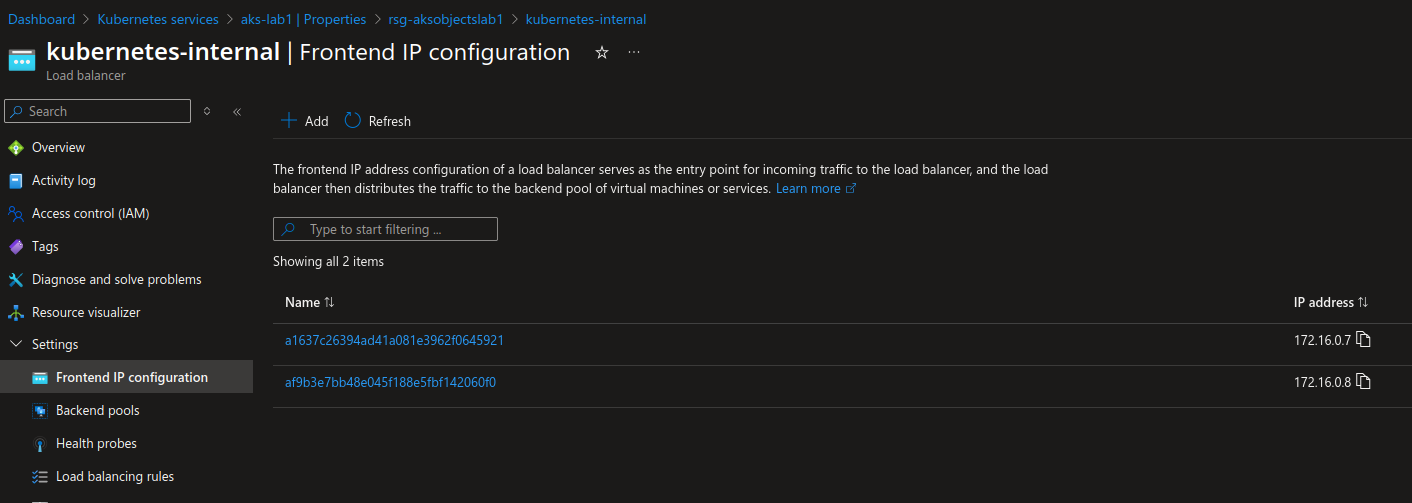
Task: Navigate to Kubernetes services breadcrumb
Action: click(x=158, y=19)
